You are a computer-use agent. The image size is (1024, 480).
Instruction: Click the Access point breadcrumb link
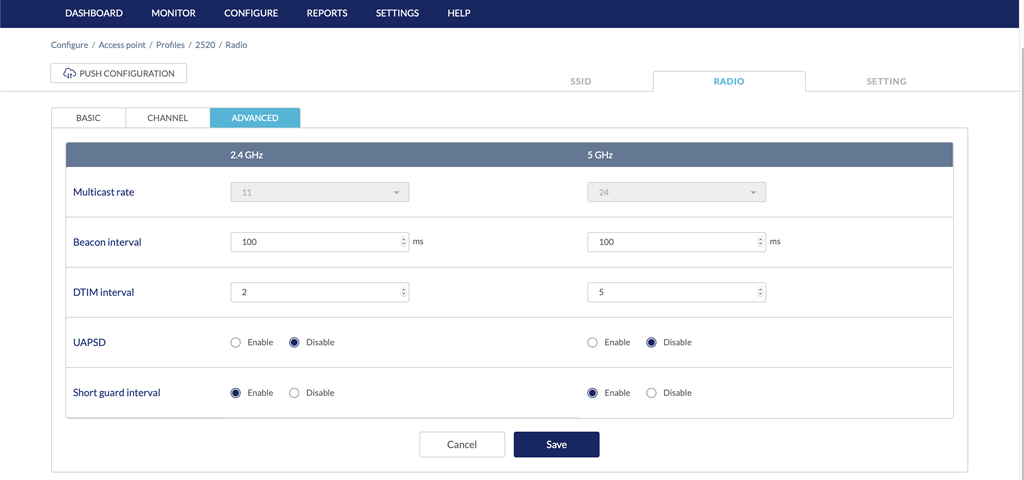pos(122,45)
